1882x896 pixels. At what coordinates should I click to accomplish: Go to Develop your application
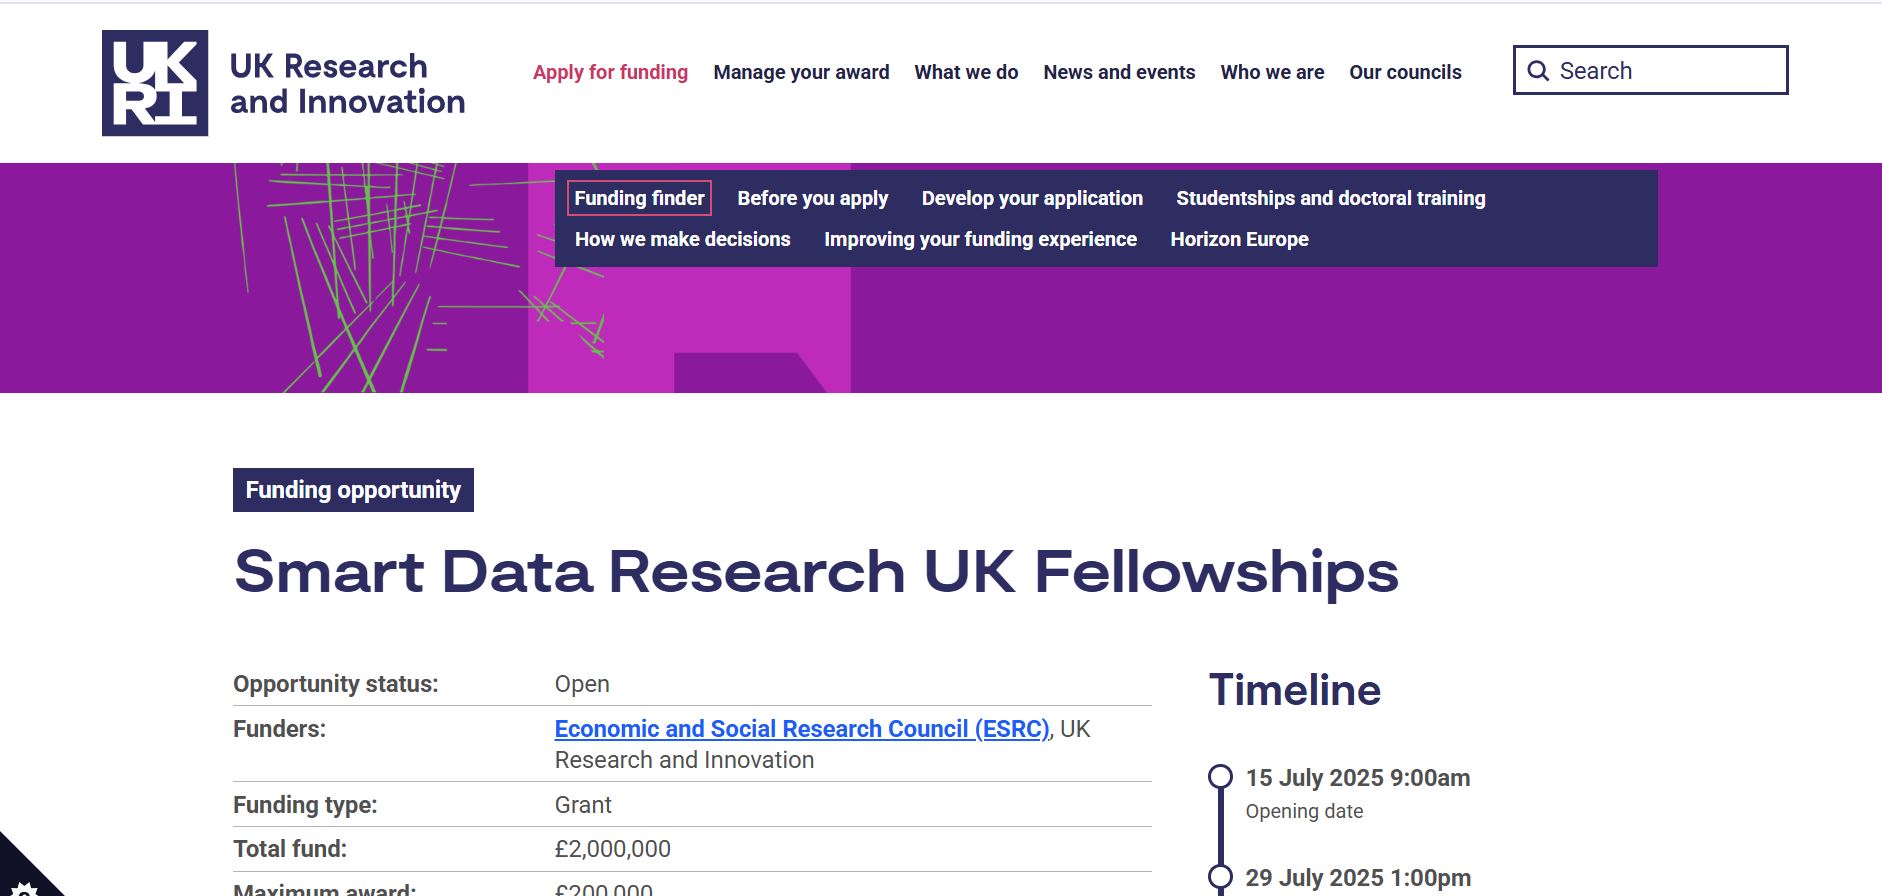pyautogui.click(x=1032, y=198)
